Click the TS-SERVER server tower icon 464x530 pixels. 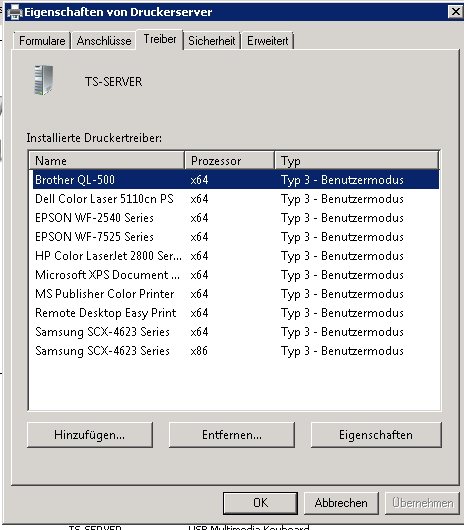(x=44, y=80)
